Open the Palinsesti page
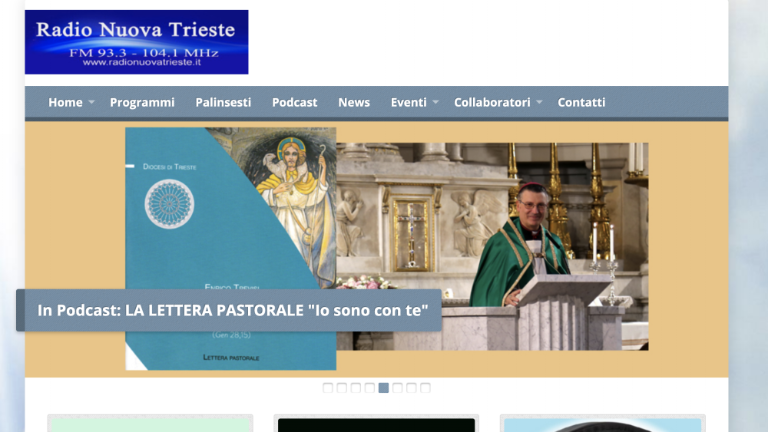Screen dimensions: 768x432 (x=223, y=102)
